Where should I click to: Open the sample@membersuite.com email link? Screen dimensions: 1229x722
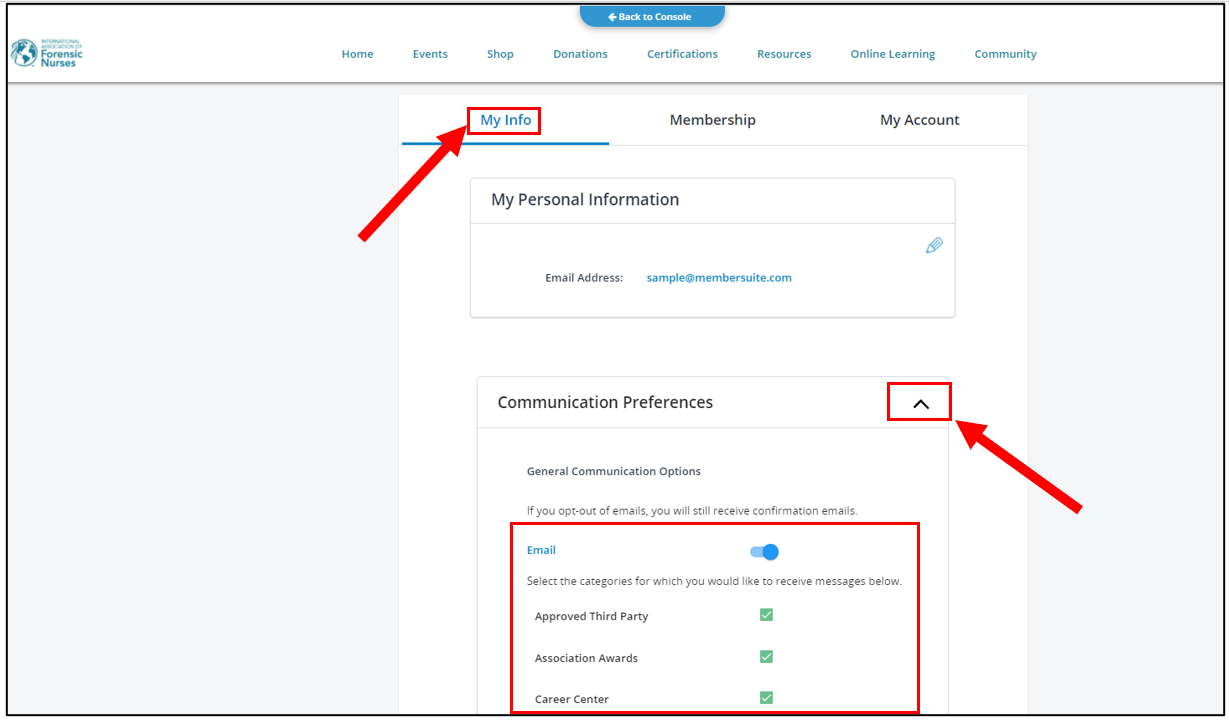click(x=718, y=278)
